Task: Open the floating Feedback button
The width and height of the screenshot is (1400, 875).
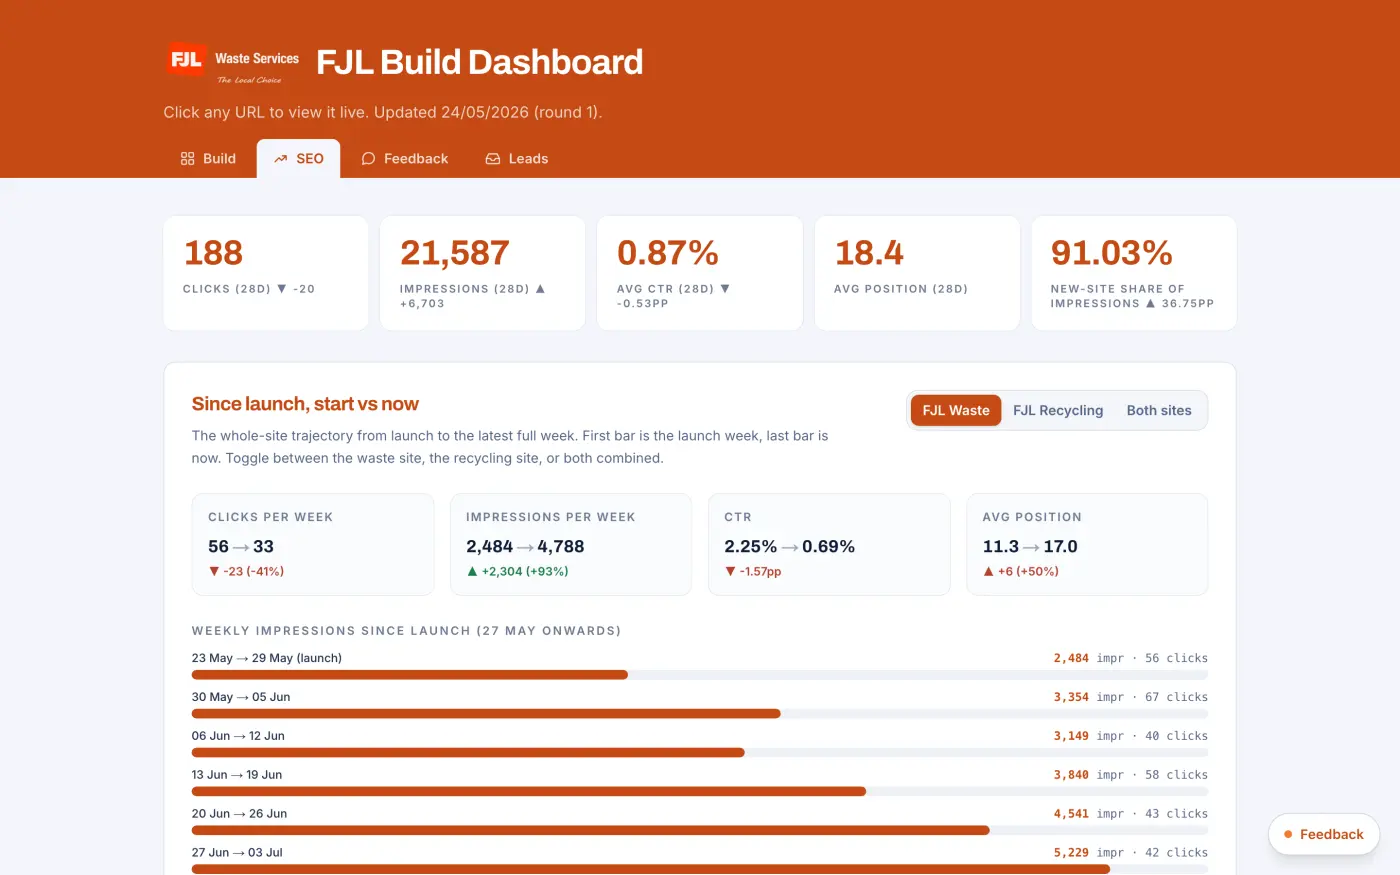Action: [1324, 834]
